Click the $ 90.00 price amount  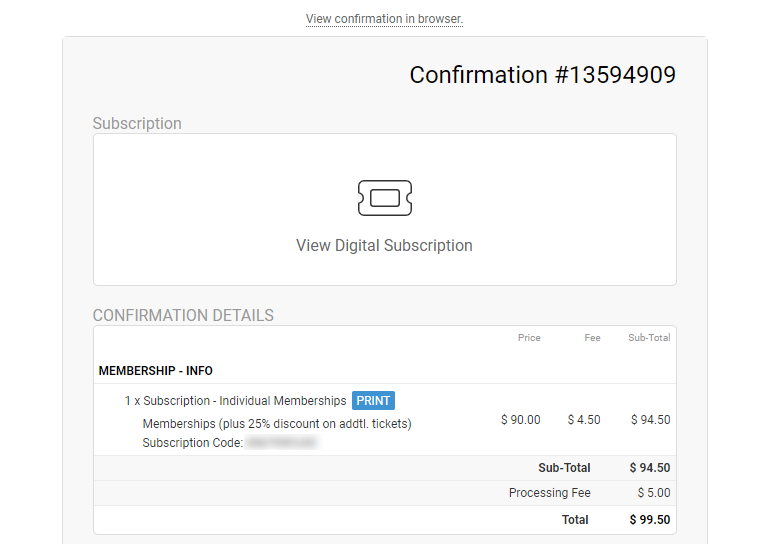point(521,420)
